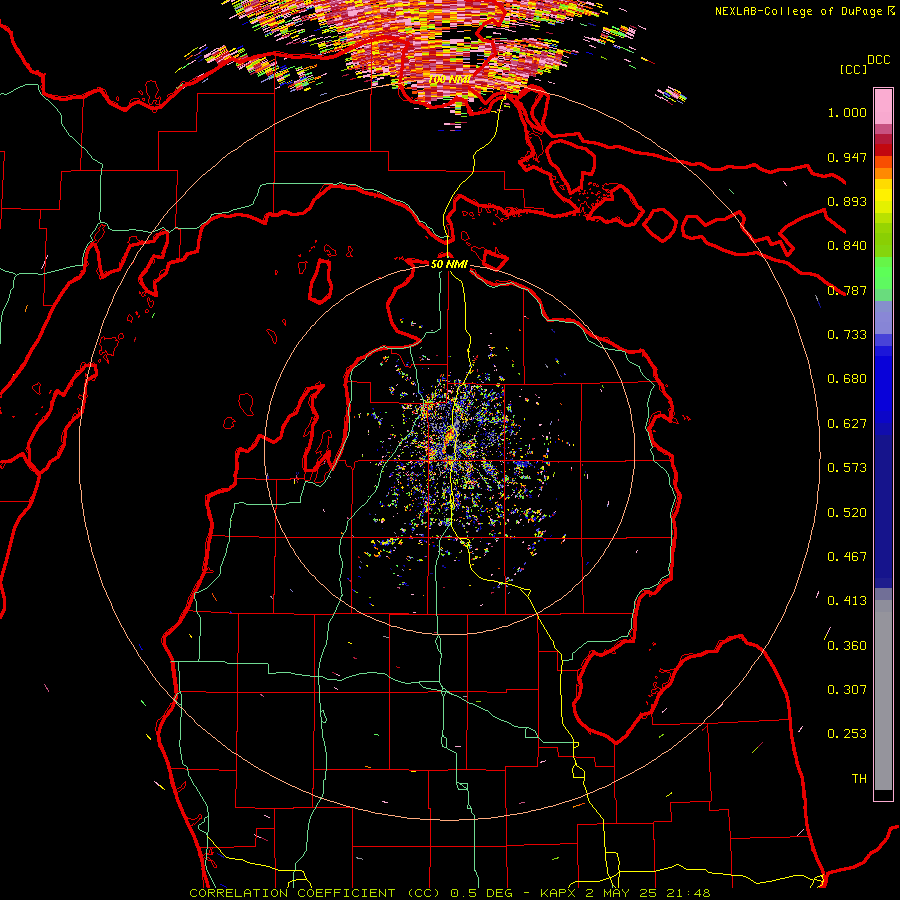This screenshot has width=900, height=900.
Task: Click the [CC] unit label
Action: (854, 69)
